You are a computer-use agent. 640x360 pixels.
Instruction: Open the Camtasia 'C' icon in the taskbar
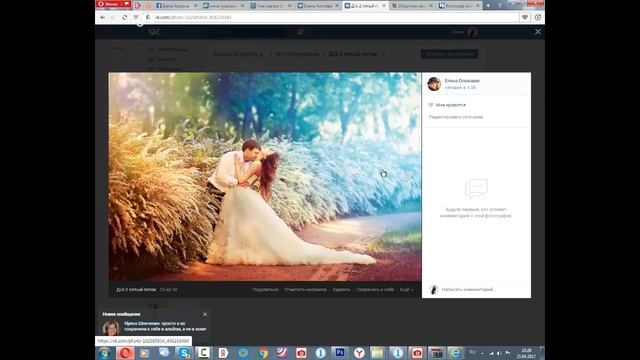(203, 353)
